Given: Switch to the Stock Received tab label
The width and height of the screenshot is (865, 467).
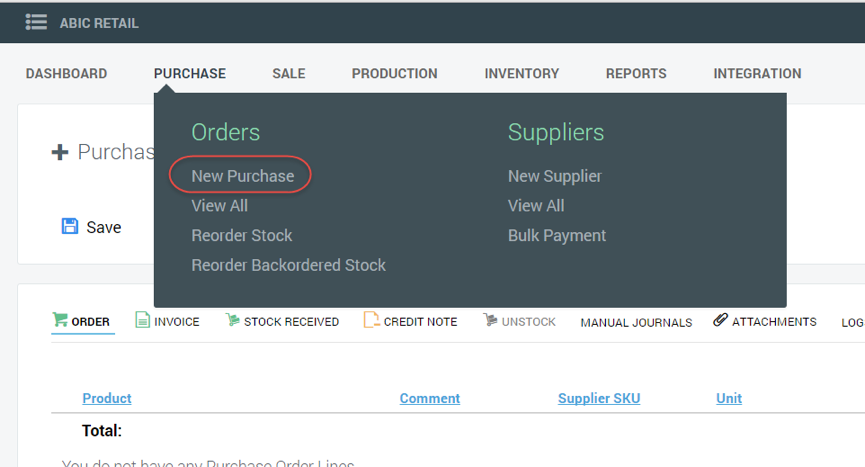Looking at the screenshot, I should pos(291,322).
